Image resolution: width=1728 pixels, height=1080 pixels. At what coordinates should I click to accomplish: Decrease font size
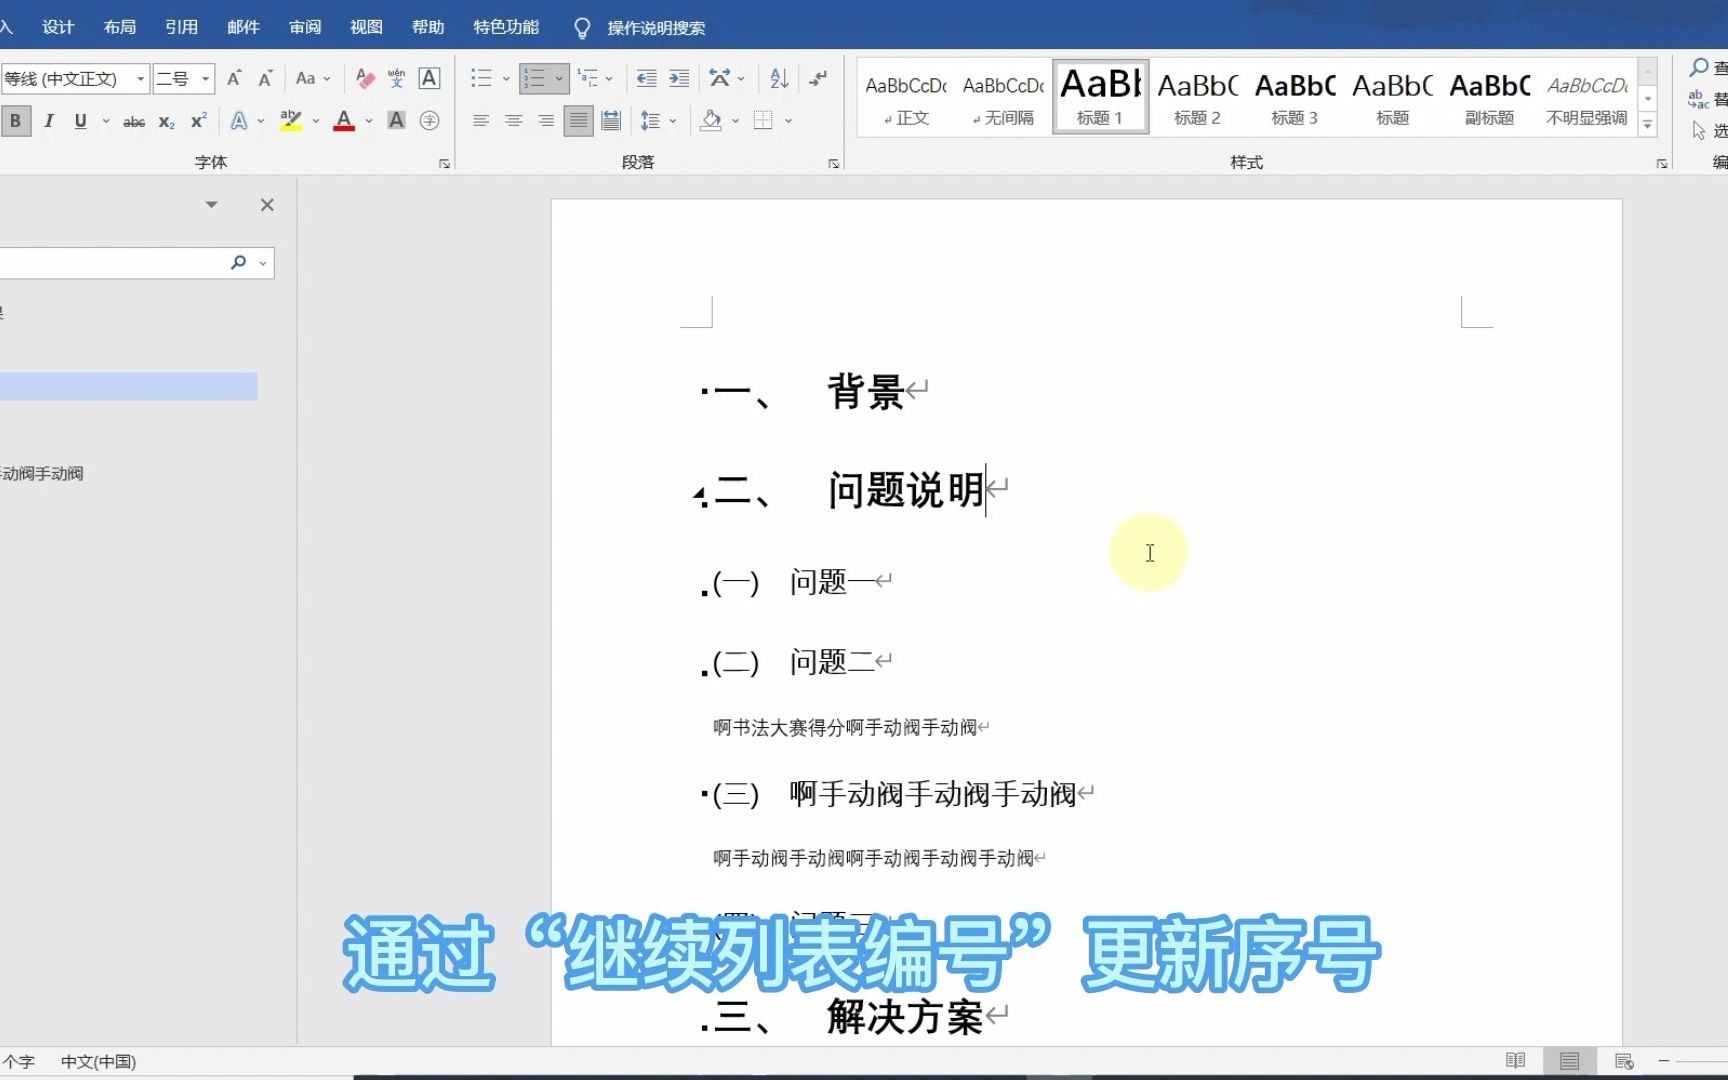coord(265,78)
